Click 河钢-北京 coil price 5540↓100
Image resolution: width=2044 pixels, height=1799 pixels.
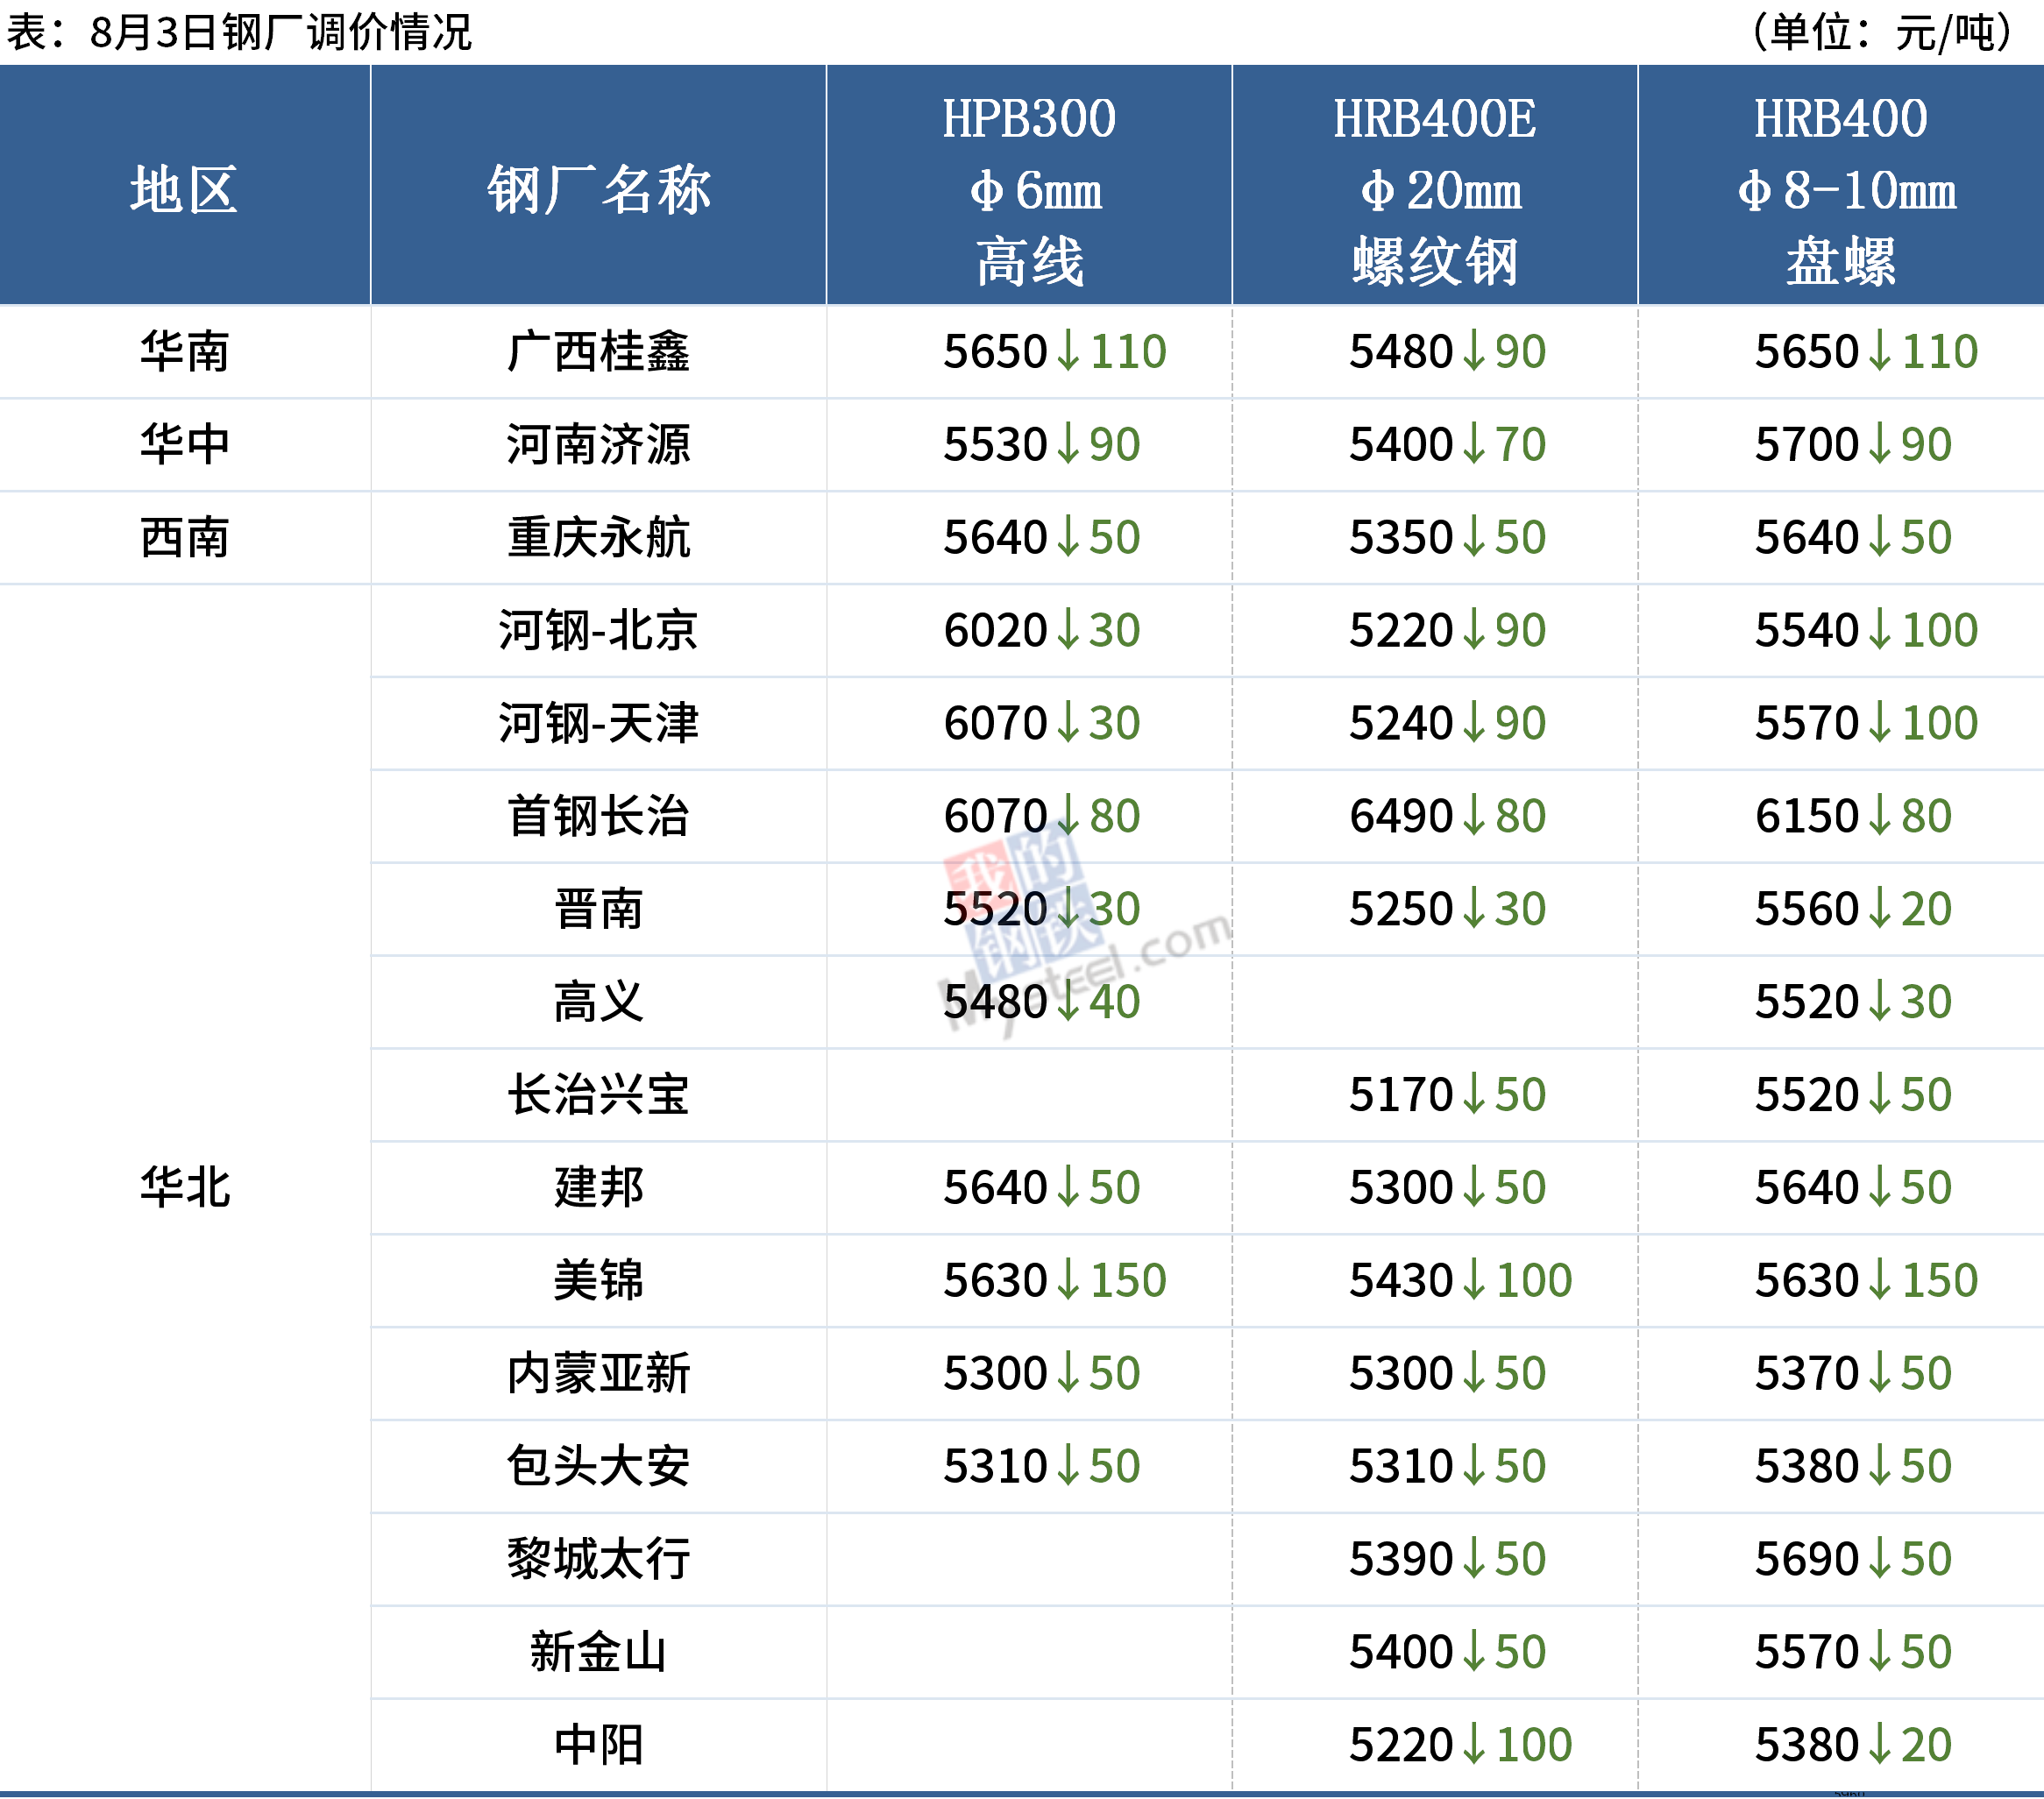(x=1866, y=630)
